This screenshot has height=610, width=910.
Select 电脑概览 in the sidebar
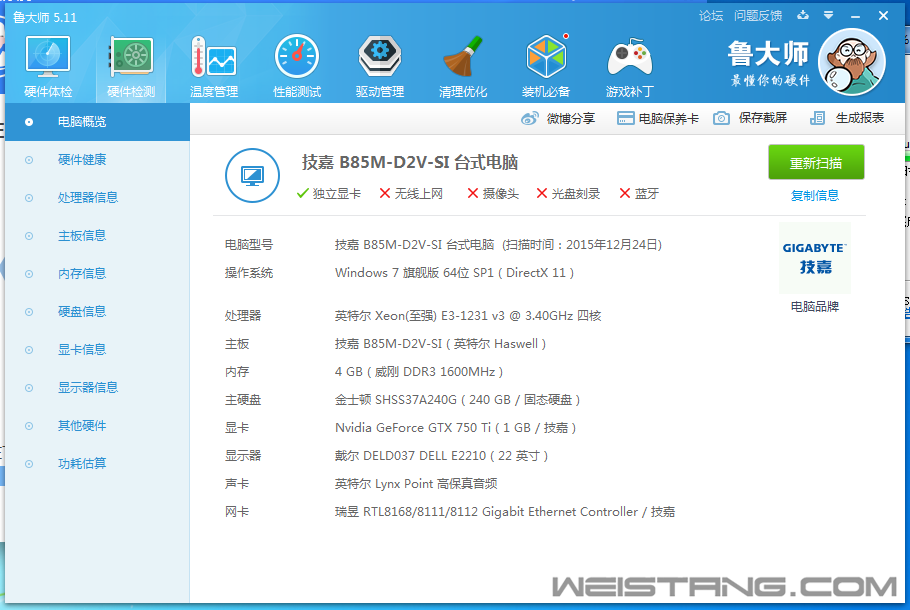tap(97, 122)
